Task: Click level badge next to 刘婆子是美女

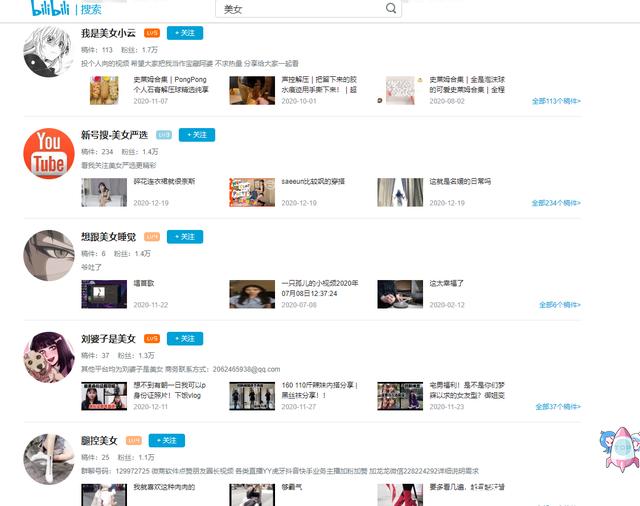Action: pyautogui.click(x=152, y=339)
